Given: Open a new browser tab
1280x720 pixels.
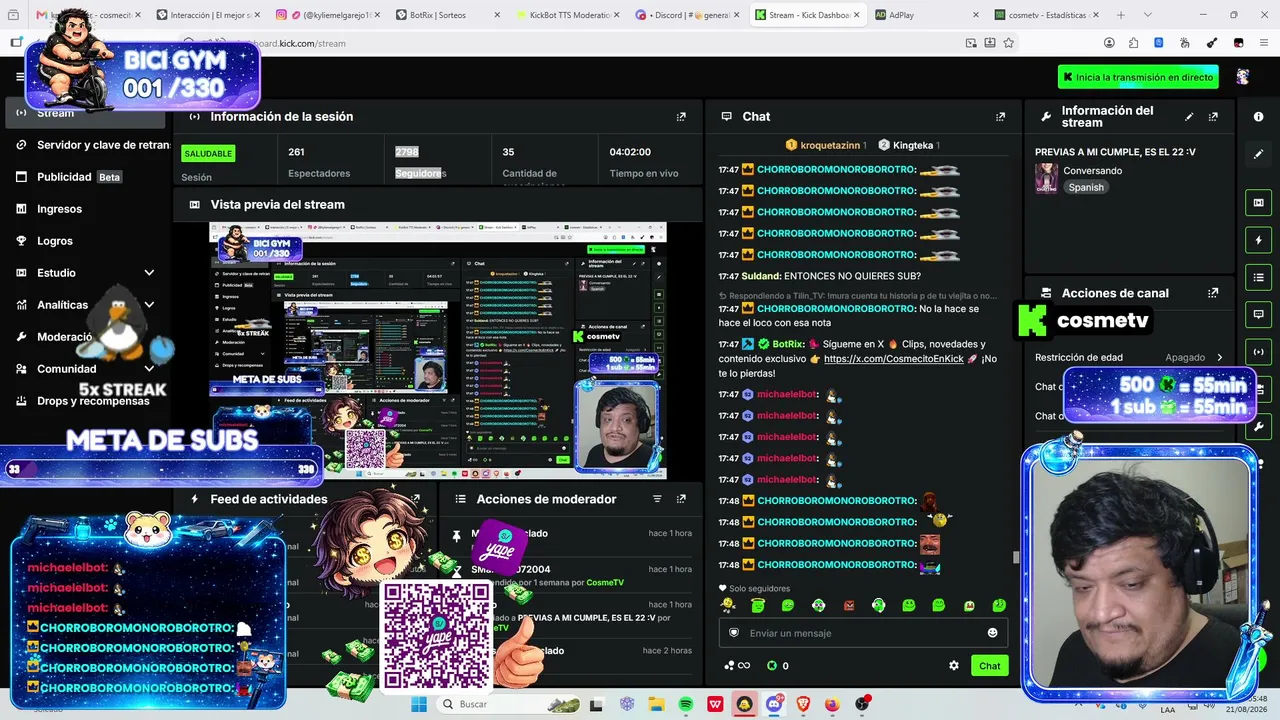Looking at the screenshot, I should pos(1121,15).
